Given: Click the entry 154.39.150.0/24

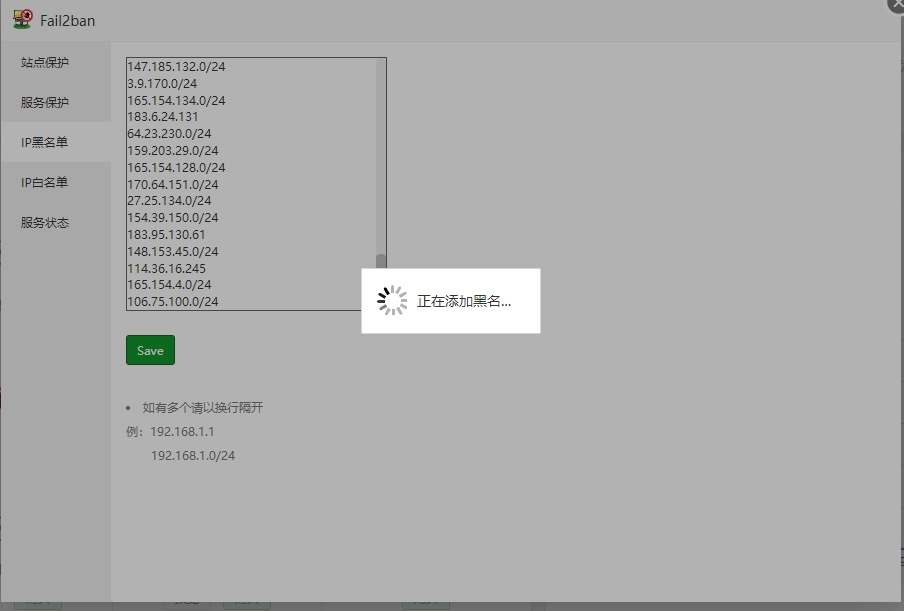Looking at the screenshot, I should point(172,217).
